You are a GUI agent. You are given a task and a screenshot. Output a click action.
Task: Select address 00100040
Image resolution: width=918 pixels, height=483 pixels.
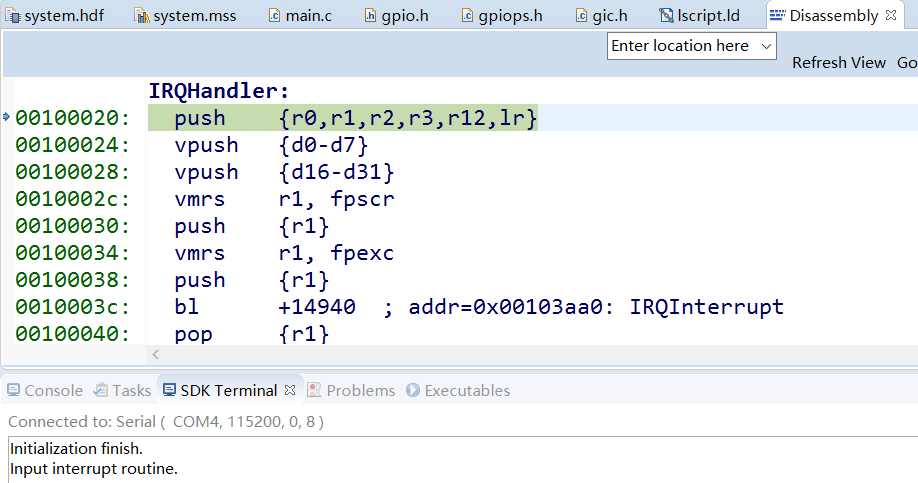tap(73, 334)
